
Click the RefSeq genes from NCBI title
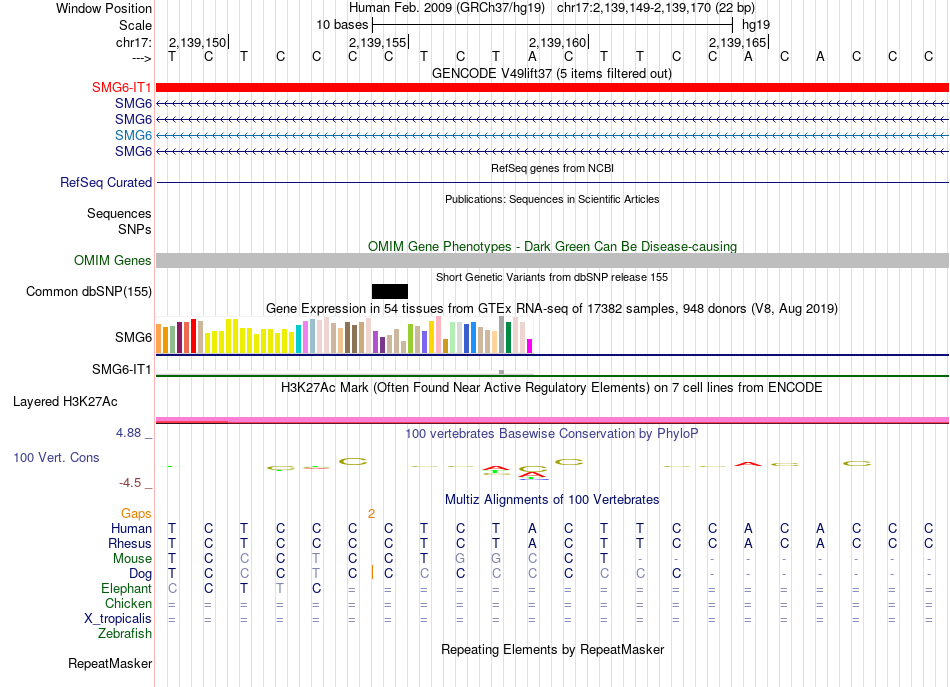tap(552, 168)
